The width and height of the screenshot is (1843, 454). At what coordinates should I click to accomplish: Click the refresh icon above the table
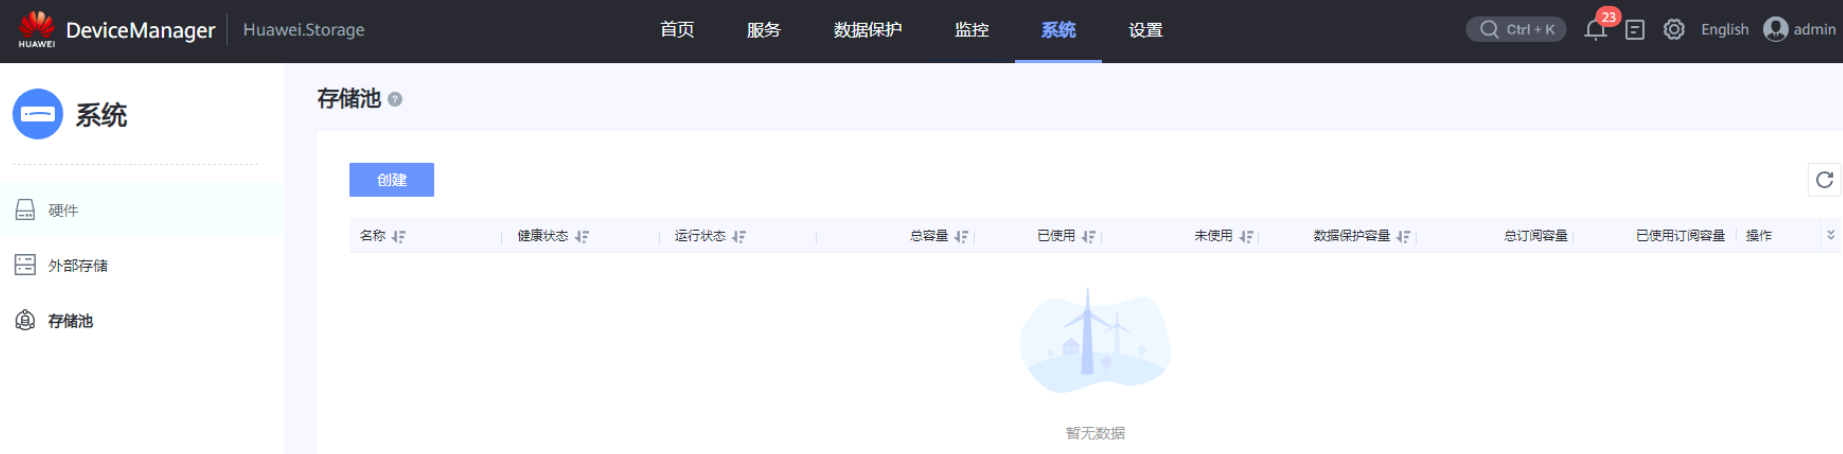(x=1824, y=180)
